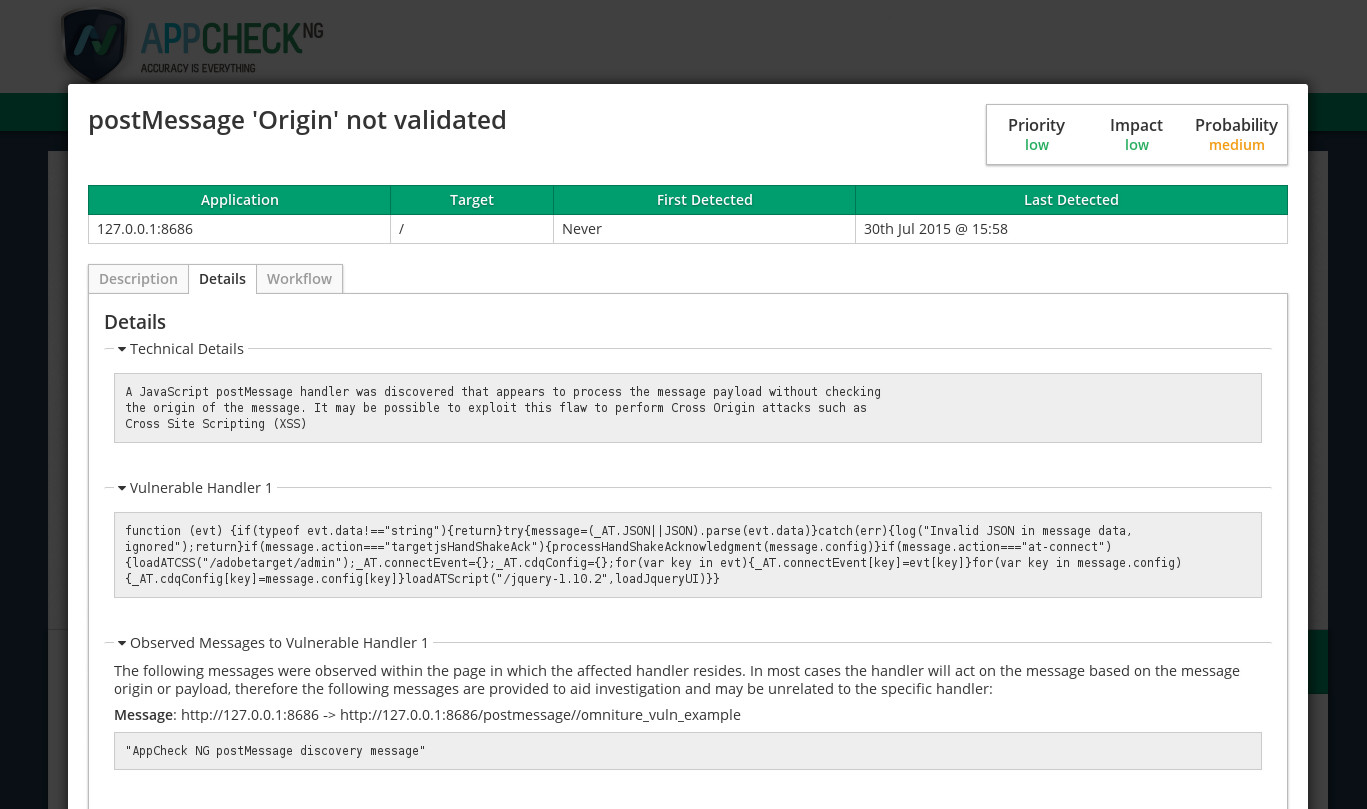The image size is (1367, 809).
Task: Select the Details tab
Action: [222, 279]
